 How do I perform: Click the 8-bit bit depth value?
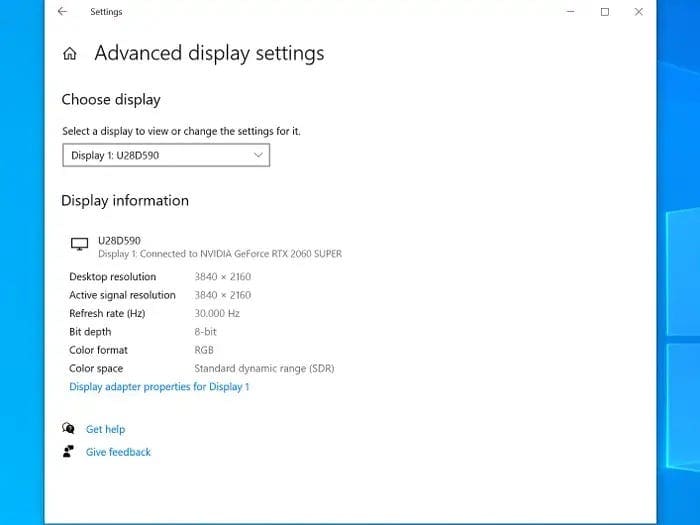(x=205, y=332)
